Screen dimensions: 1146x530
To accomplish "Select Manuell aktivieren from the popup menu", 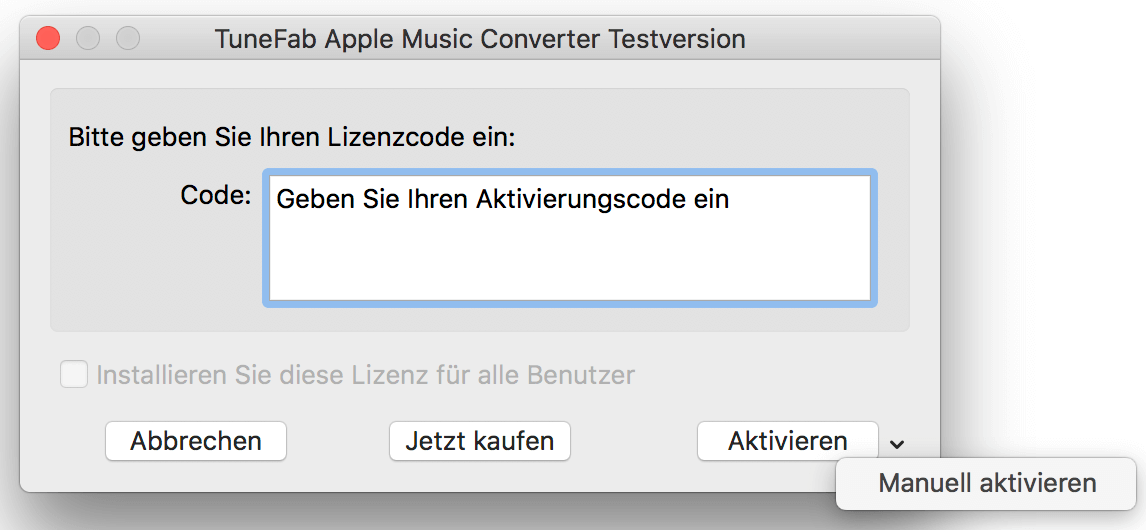I will [x=987, y=484].
